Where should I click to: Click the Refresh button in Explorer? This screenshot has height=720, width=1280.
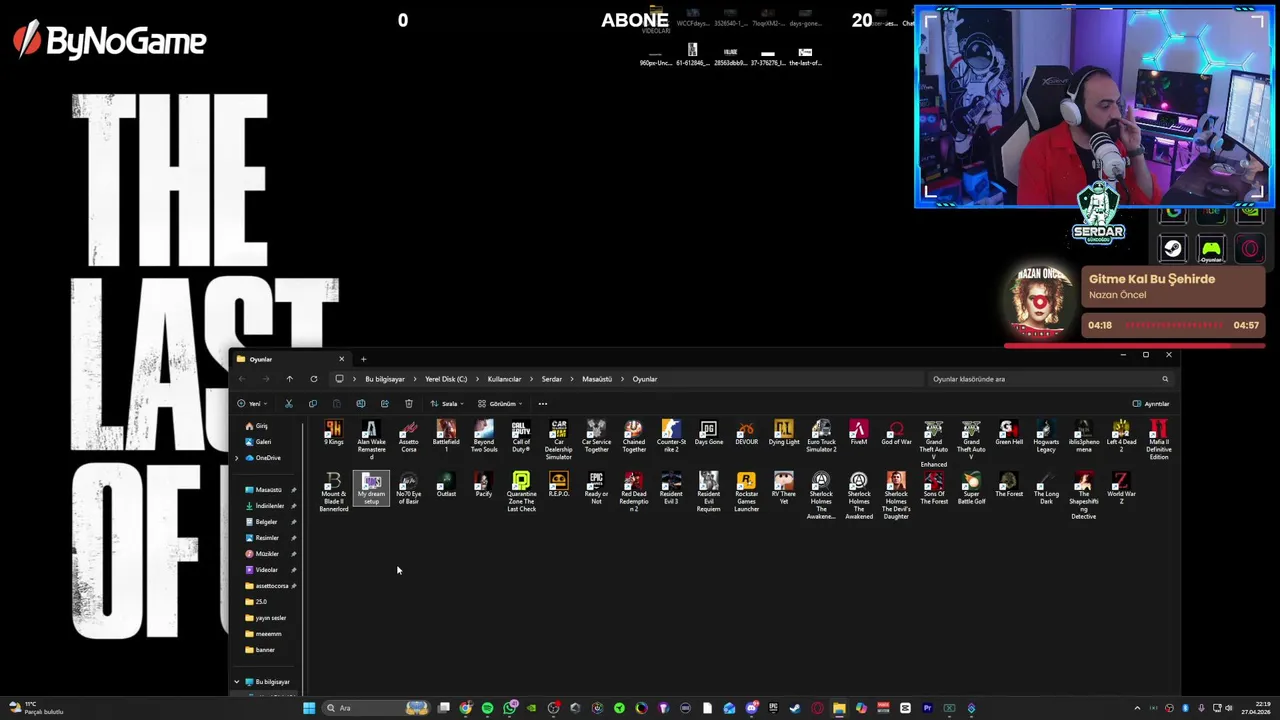pyautogui.click(x=313, y=379)
